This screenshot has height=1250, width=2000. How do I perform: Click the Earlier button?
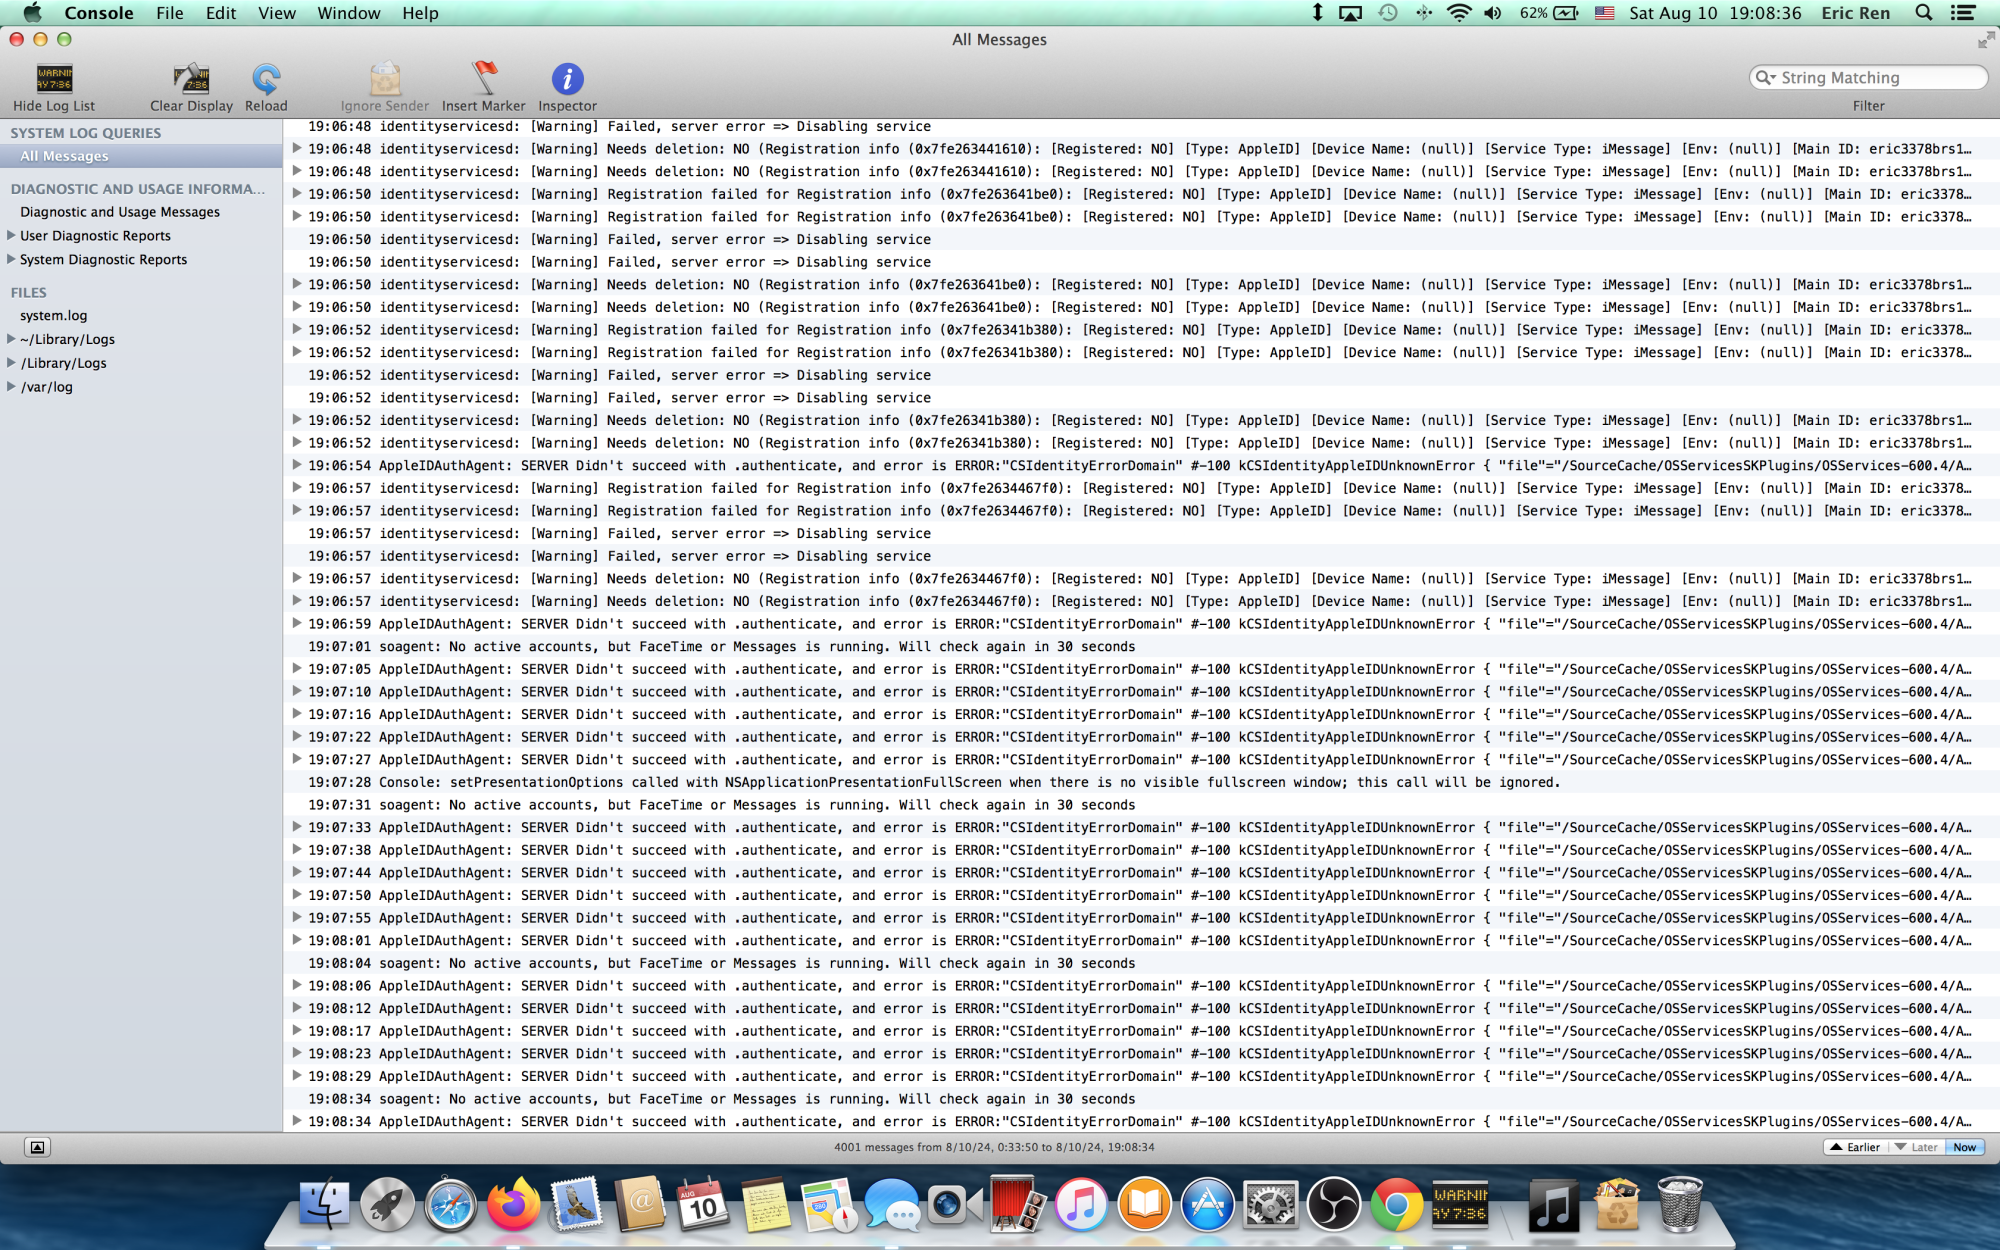tap(1855, 1147)
